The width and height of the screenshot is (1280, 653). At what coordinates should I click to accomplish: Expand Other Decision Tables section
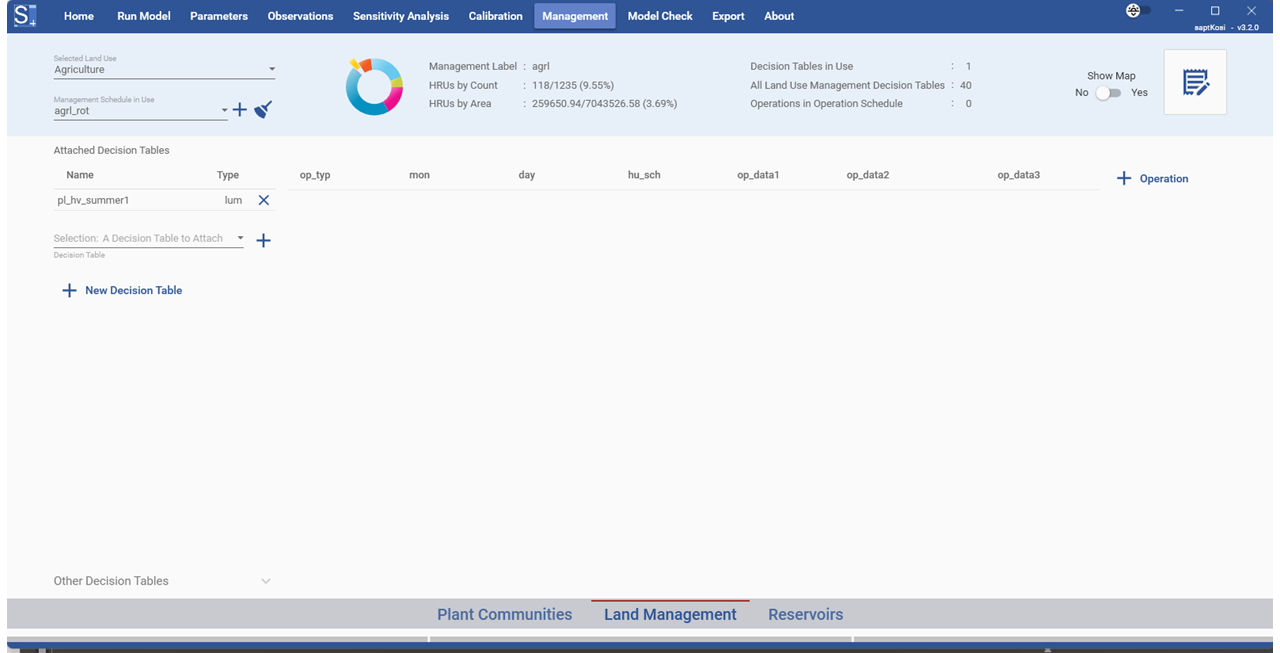[x=265, y=581]
